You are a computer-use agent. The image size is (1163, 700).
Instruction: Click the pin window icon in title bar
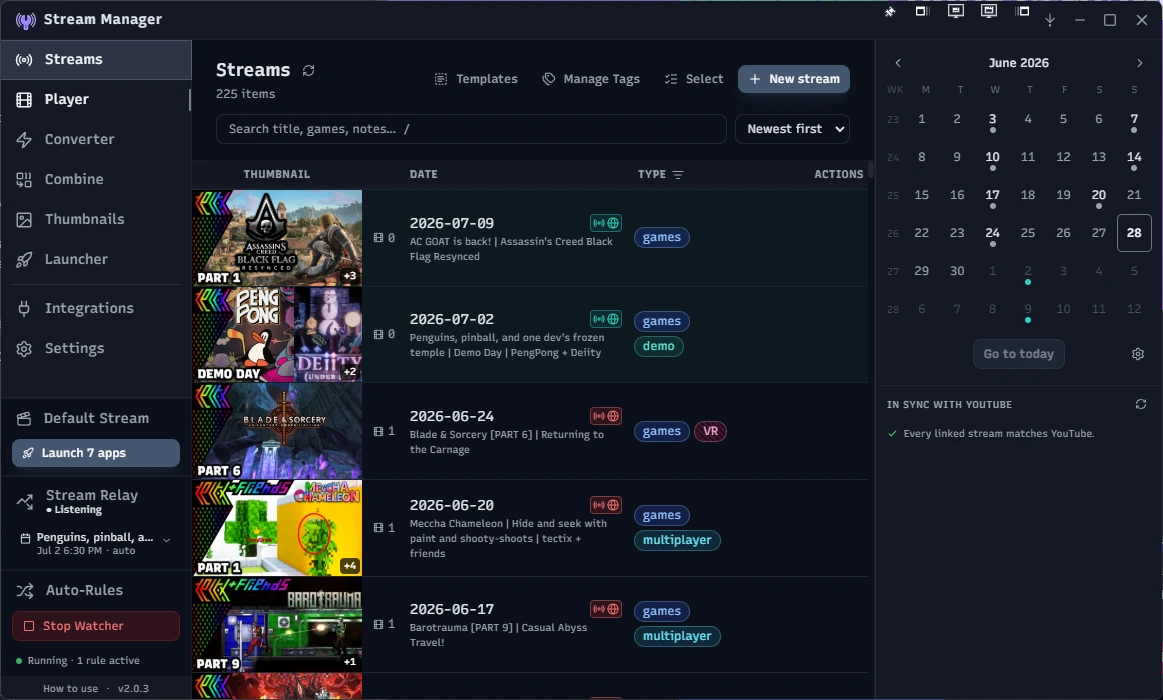click(x=889, y=12)
